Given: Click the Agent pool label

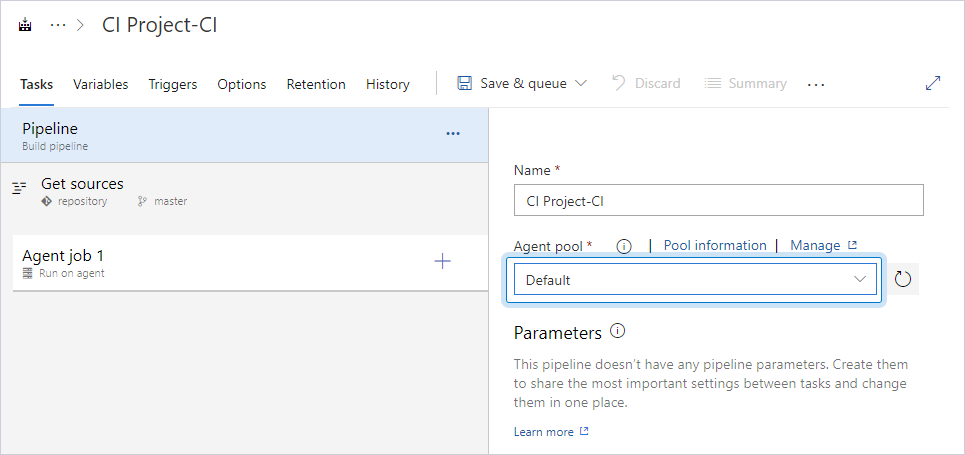Looking at the screenshot, I should pos(548,246).
